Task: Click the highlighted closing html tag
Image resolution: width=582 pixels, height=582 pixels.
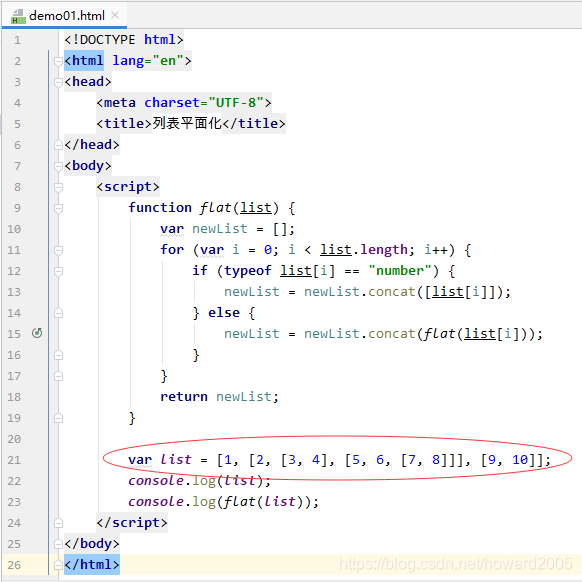Action: 92,565
